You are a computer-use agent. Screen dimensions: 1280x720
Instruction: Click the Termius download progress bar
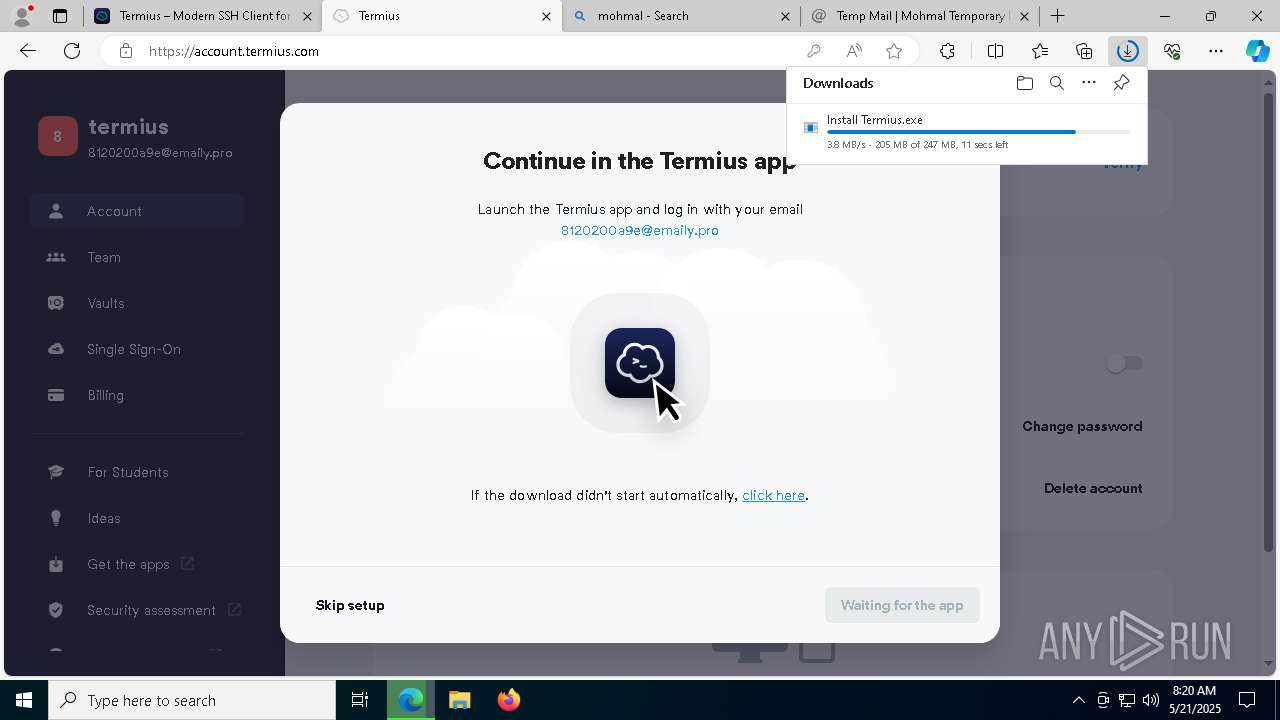coord(978,132)
